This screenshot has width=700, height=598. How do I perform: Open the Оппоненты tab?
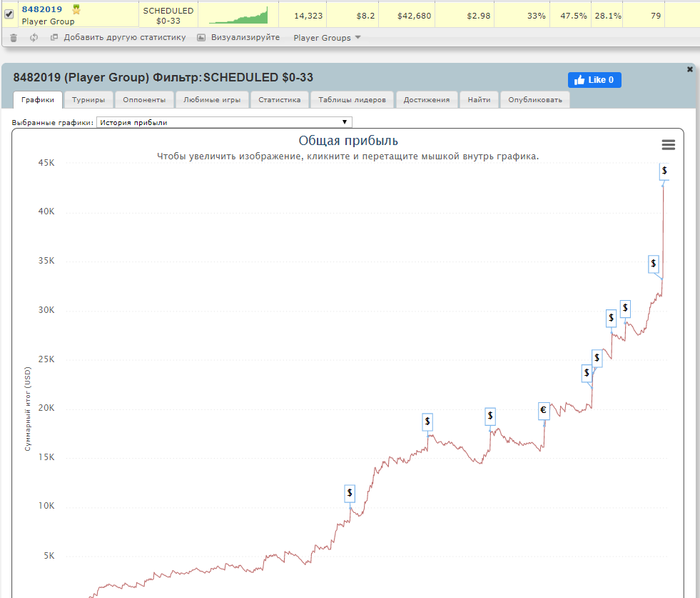144,100
